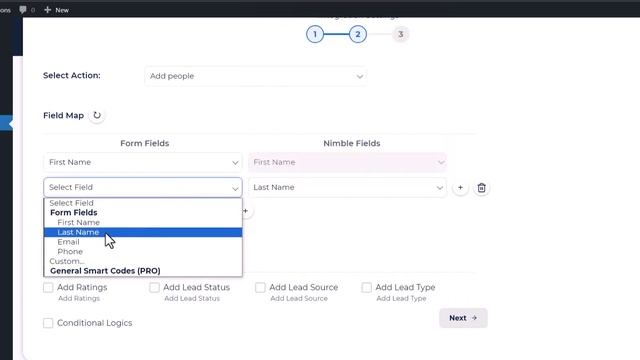Tick the Add Ratings checkbox
The height and width of the screenshot is (360, 640).
pos(48,288)
